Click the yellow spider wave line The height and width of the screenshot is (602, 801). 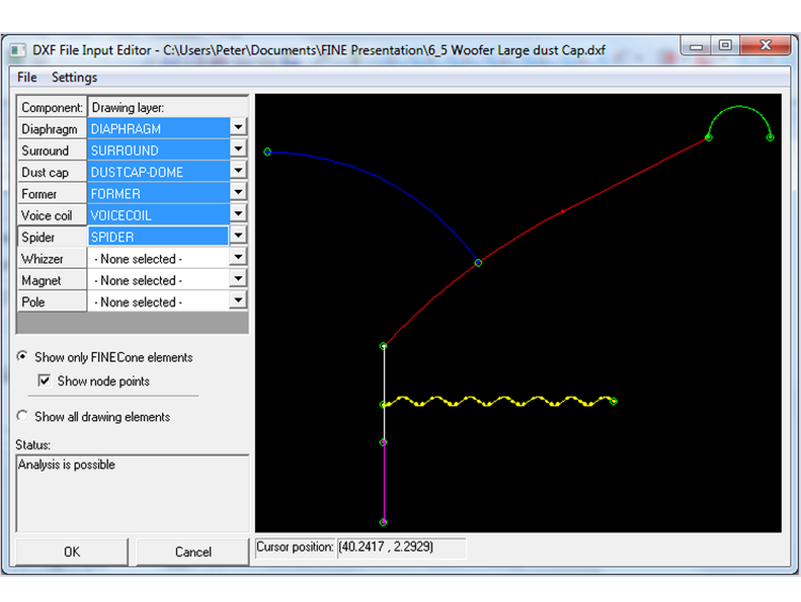[x=500, y=401]
